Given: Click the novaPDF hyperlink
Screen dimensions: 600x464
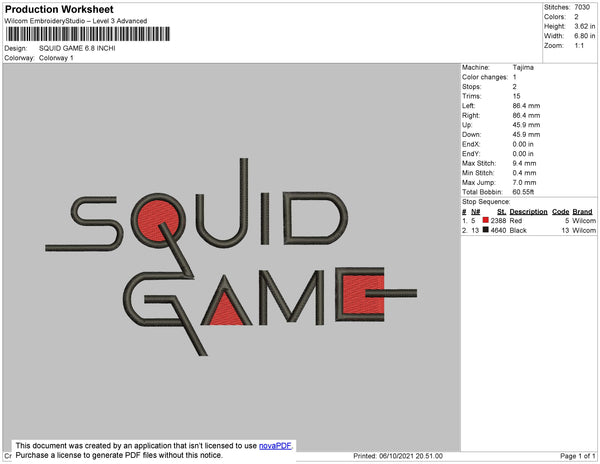Looking at the screenshot, I should pyautogui.click(x=275, y=446).
